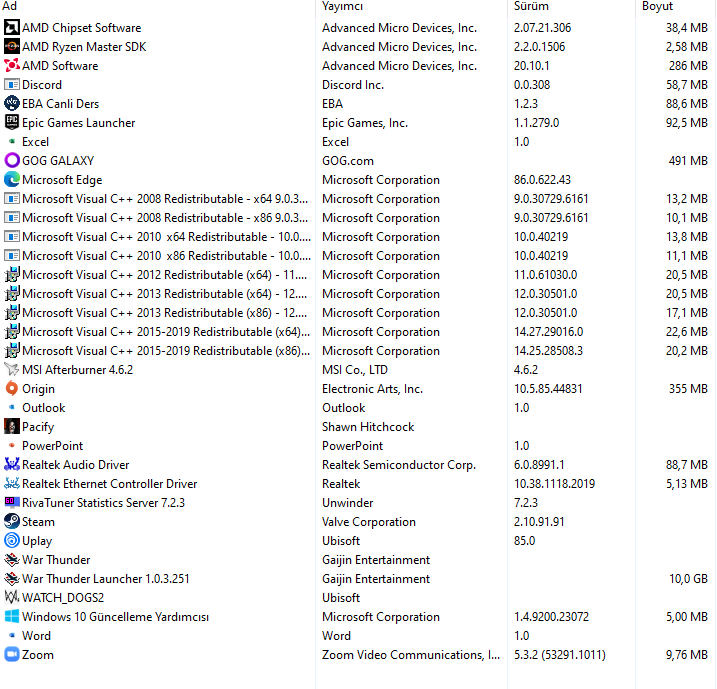
Task: Click the orange Origin icon
Action: 12,389
